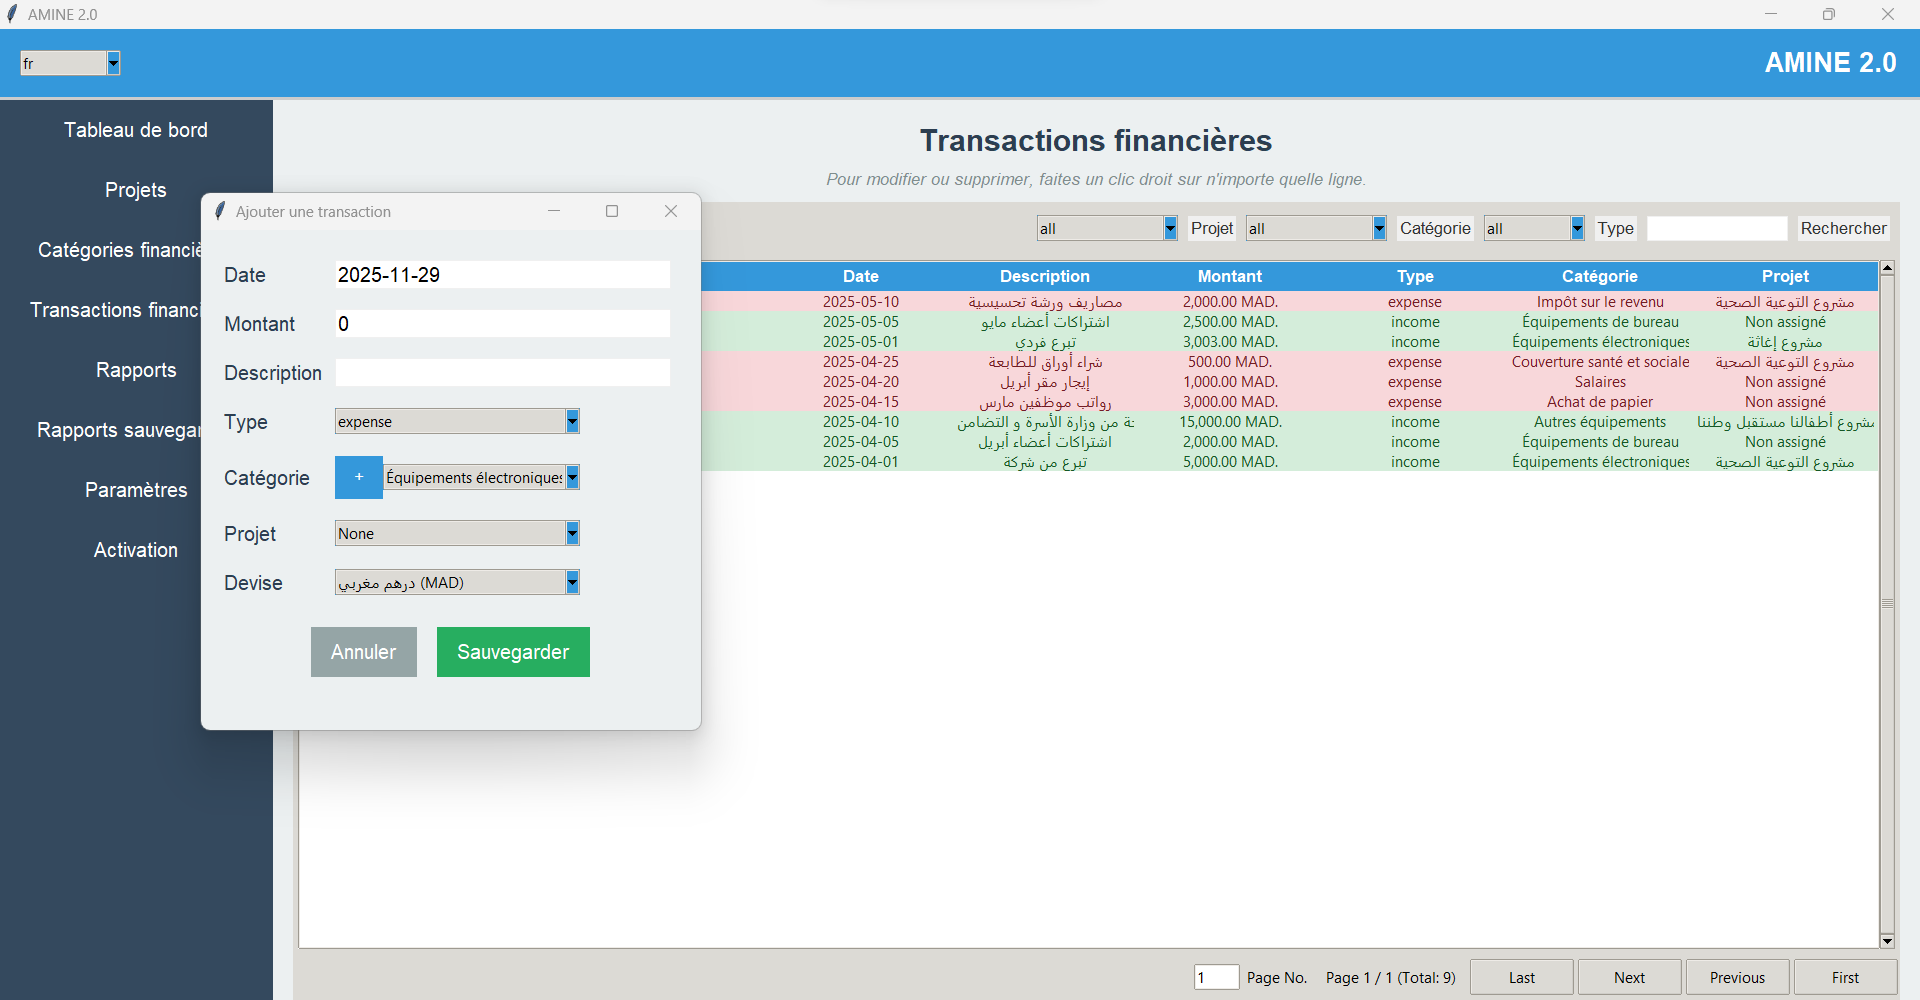Click the AMINE 2.0 feather icon in titlebar

pos(13,14)
